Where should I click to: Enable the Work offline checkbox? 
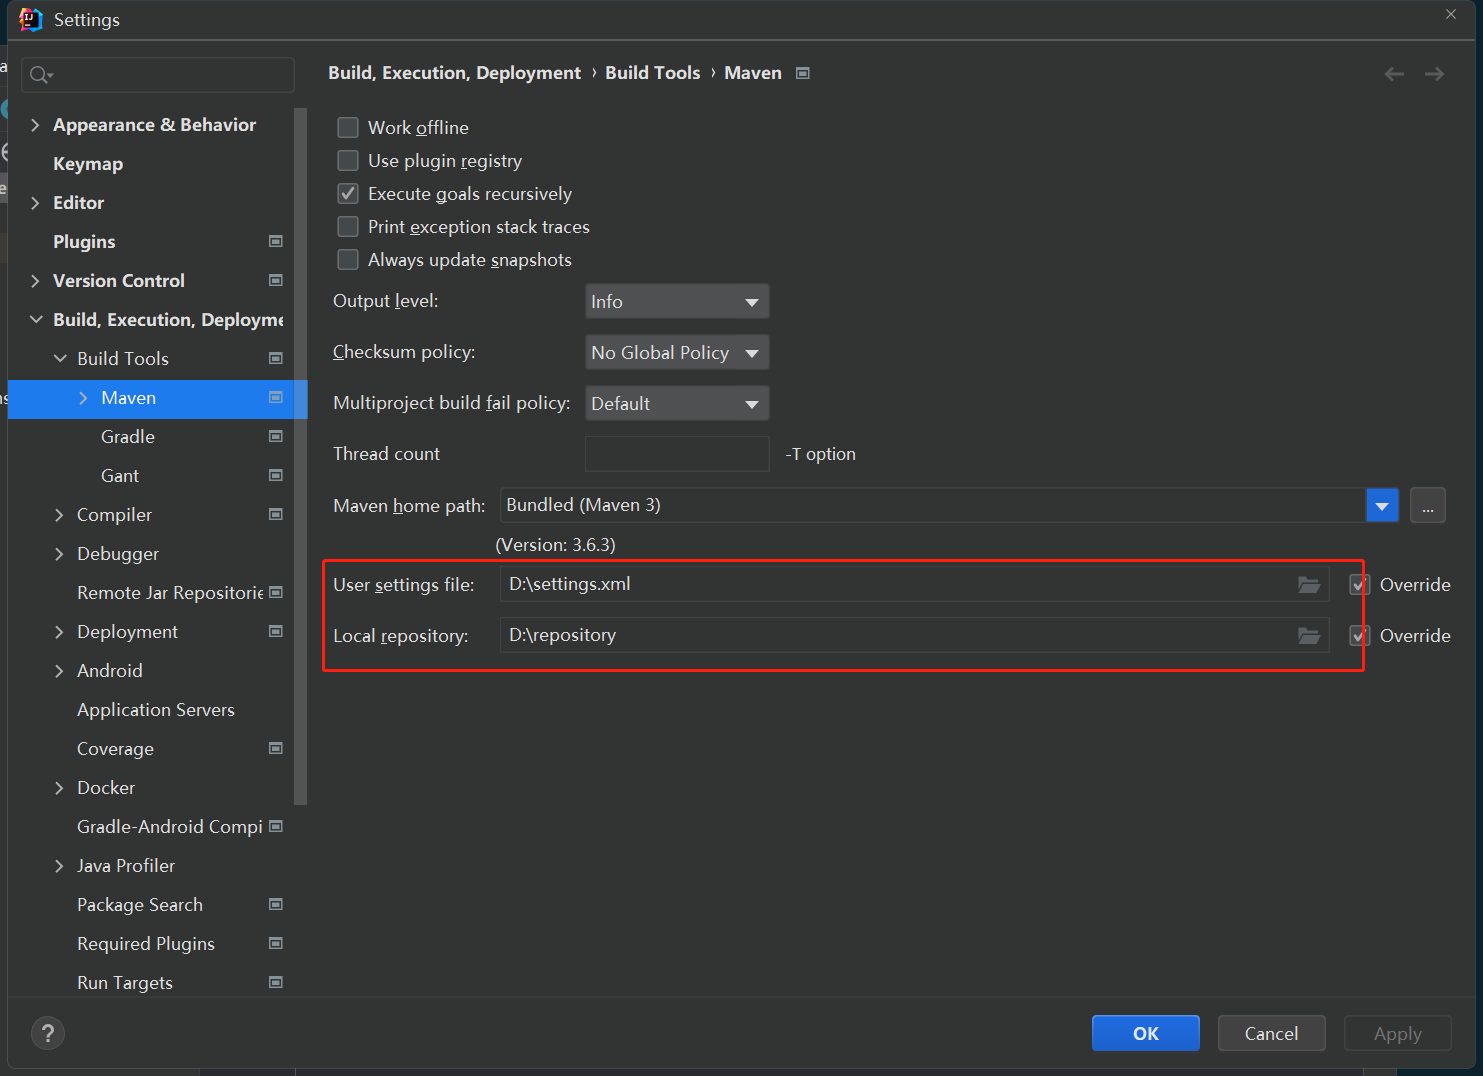(348, 128)
